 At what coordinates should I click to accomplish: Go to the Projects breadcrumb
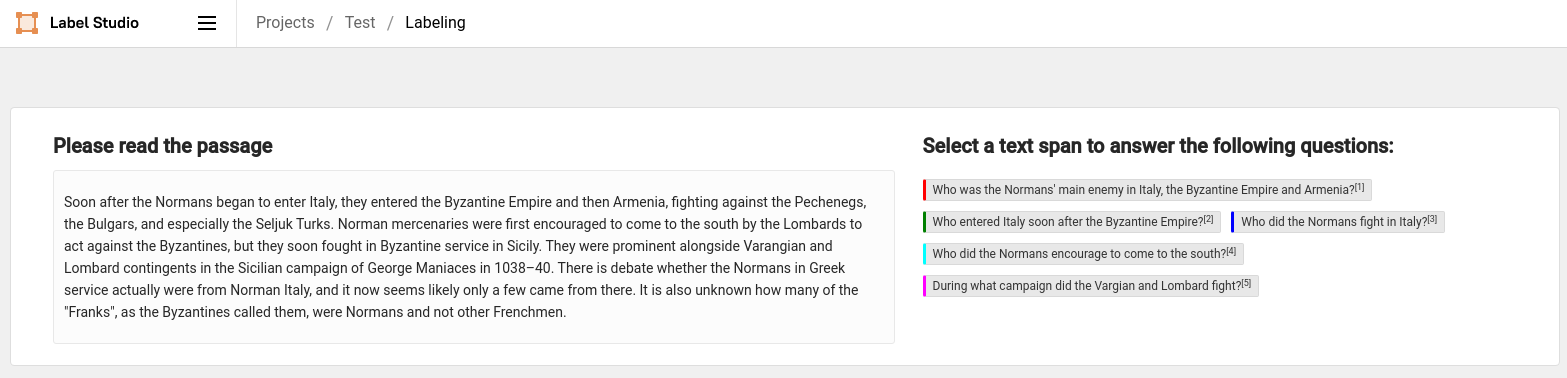[285, 23]
